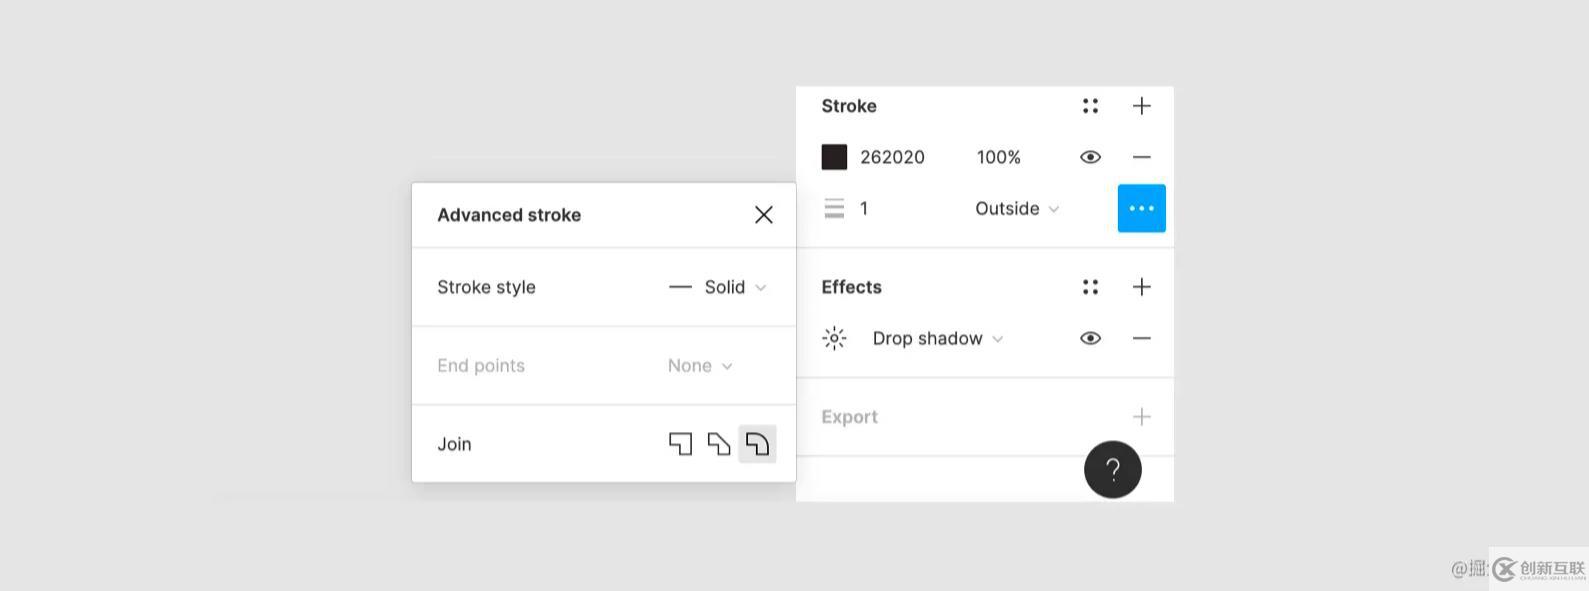Screen dimensions: 1589x591
Task: Open the help question mark button
Action: 1113,469
